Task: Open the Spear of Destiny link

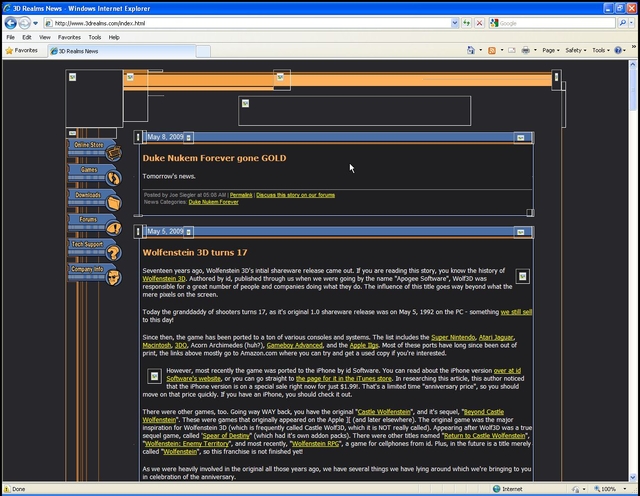Action: click(x=226, y=436)
